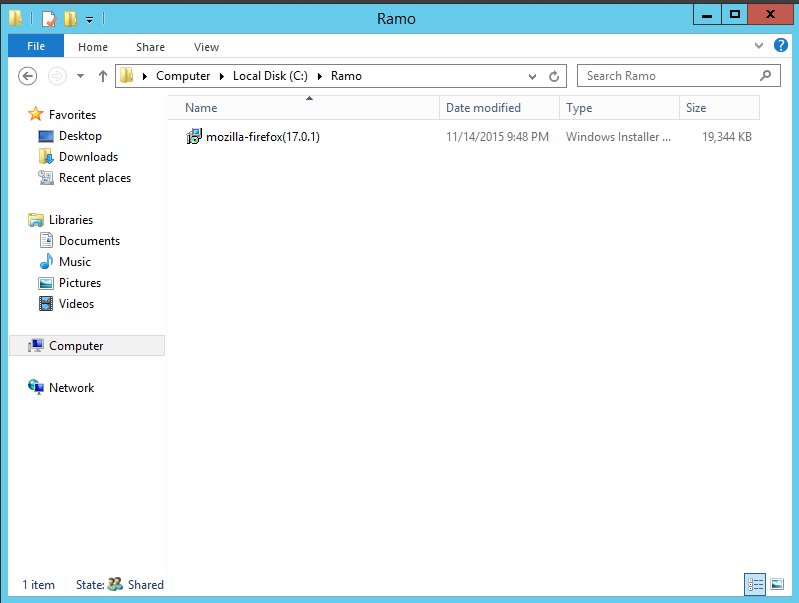Click the Libraries folder icon
The width and height of the screenshot is (799, 603).
[36, 220]
